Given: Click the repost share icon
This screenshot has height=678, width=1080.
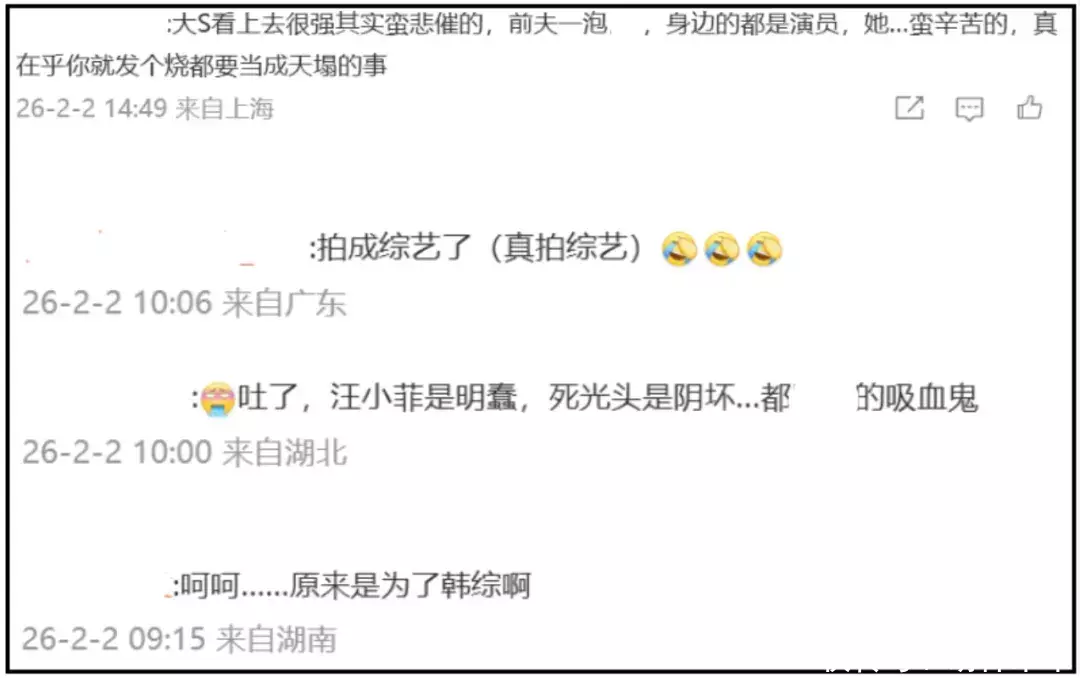Looking at the screenshot, I should tap(909, 108).
